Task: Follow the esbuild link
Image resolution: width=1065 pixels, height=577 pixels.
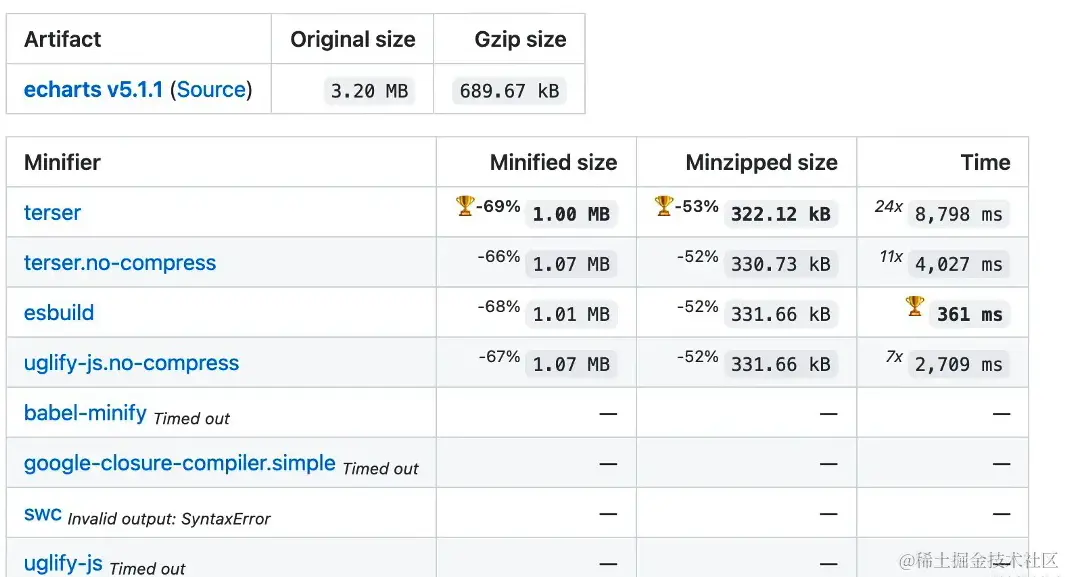Action: [59, 313]
